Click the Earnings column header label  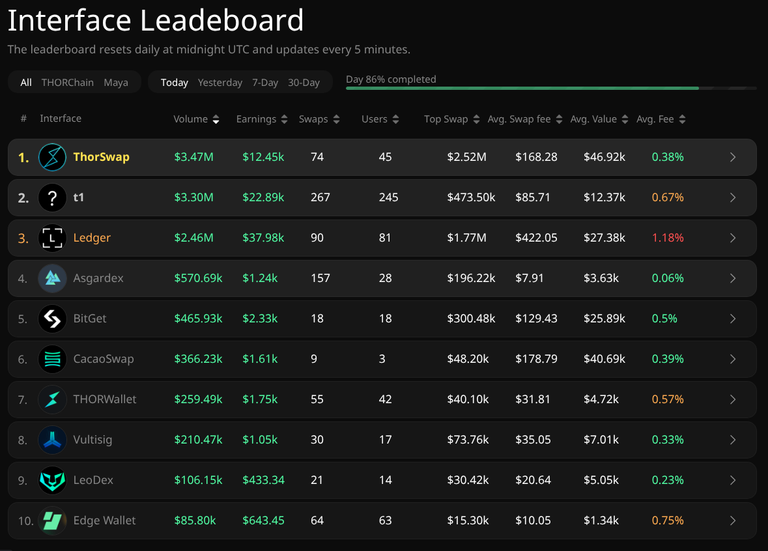click(x=256, y=120)
